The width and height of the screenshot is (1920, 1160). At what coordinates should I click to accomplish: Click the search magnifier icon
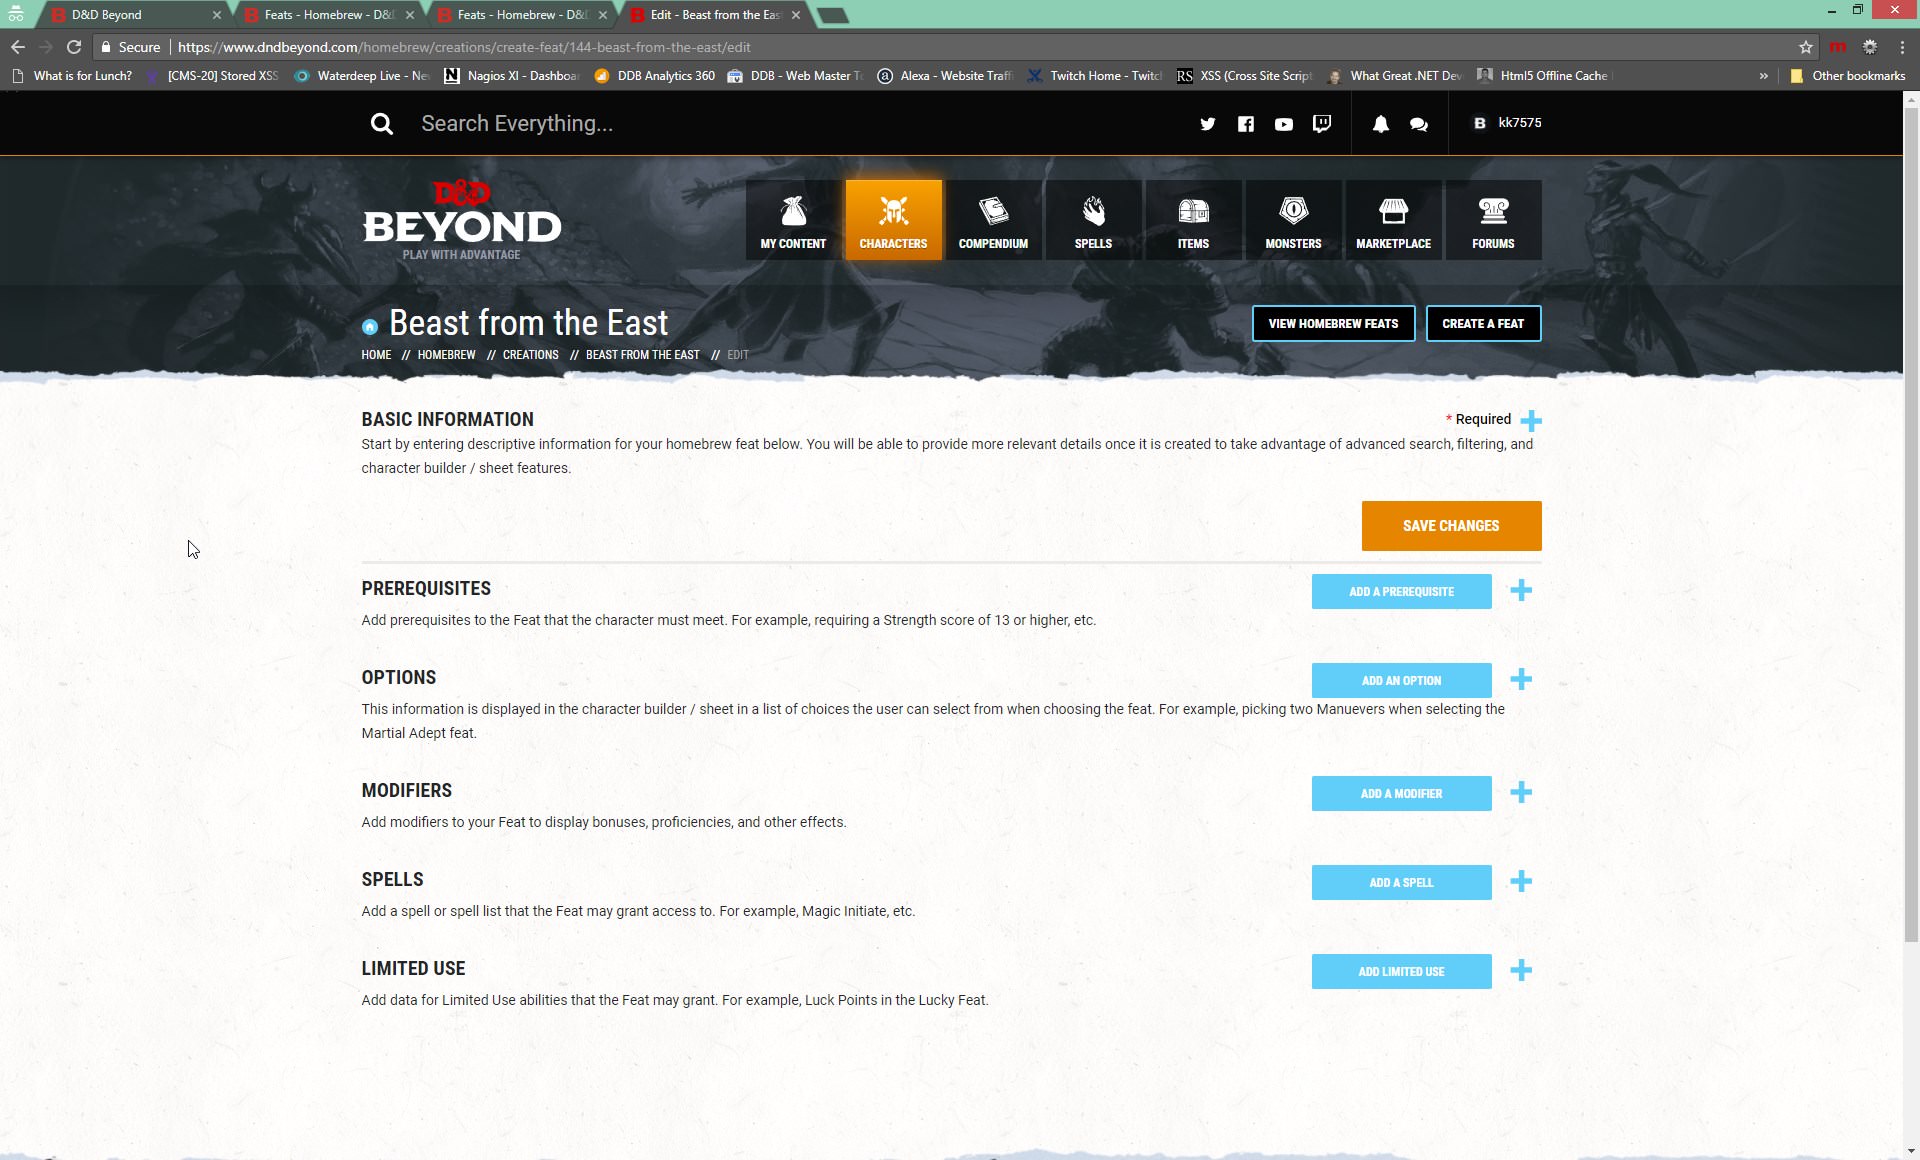click(x=381, y=124)
